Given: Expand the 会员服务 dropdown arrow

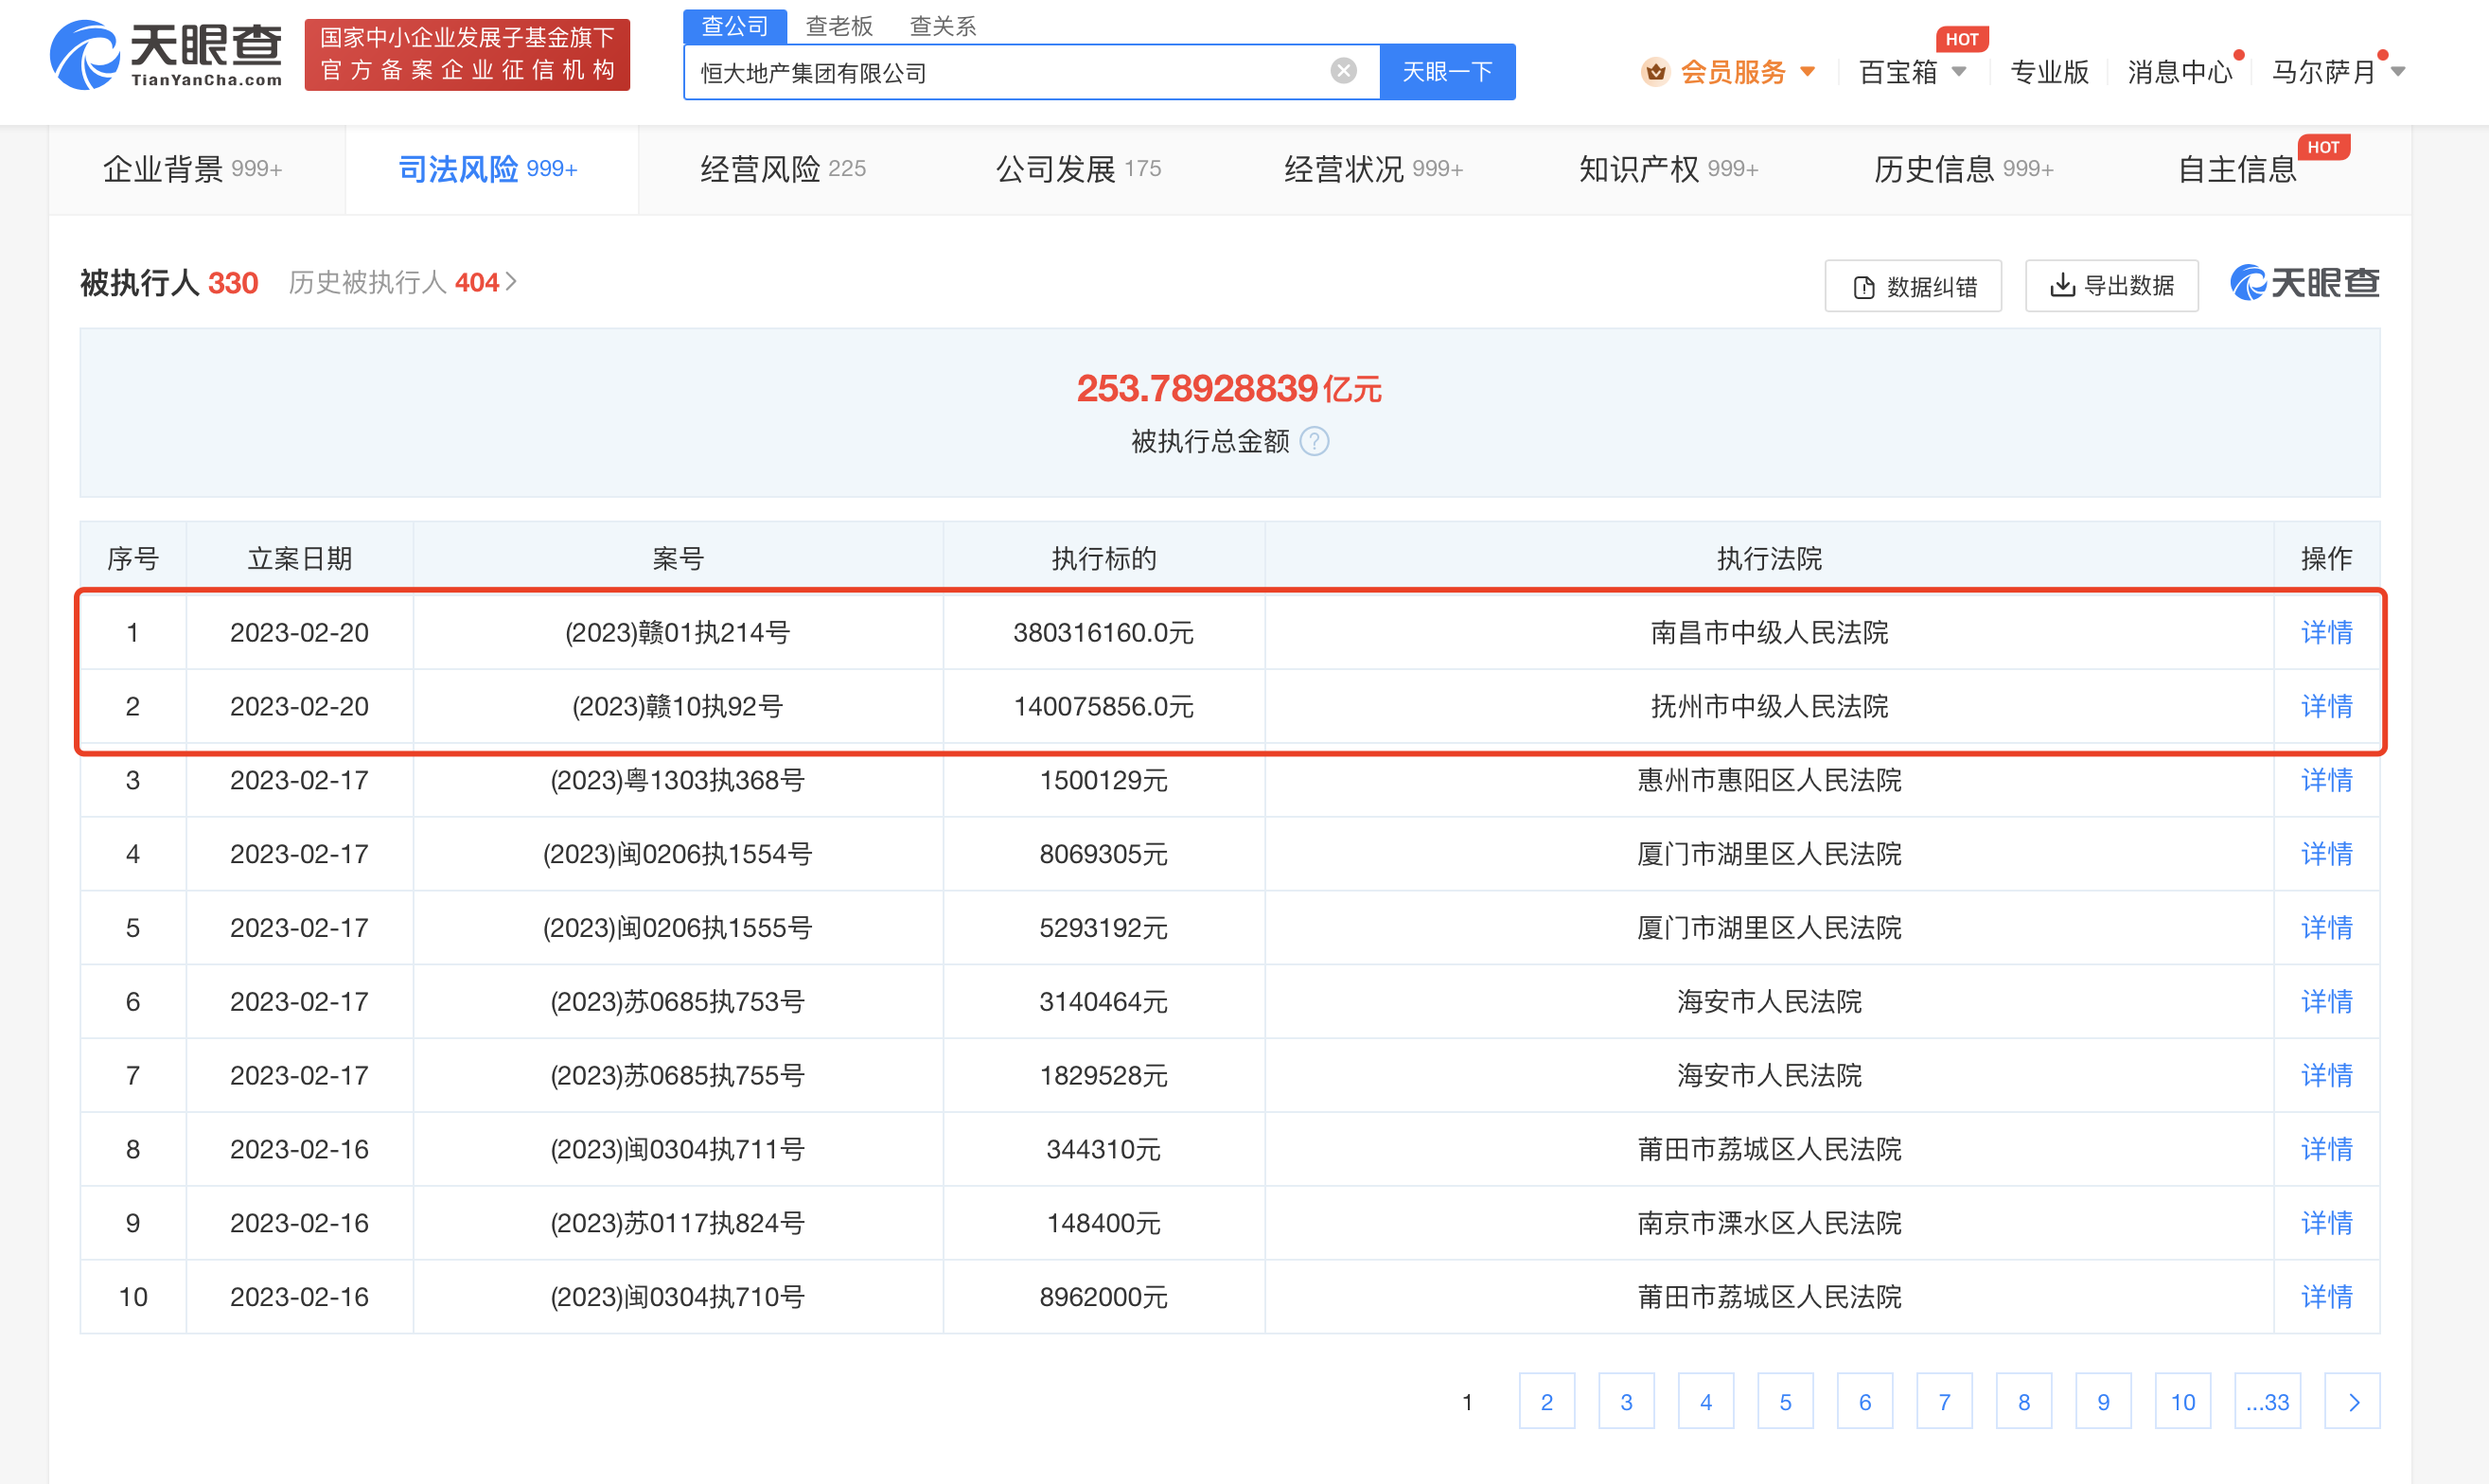Looking at the screenshot, I should click(x=1807, y=72).
